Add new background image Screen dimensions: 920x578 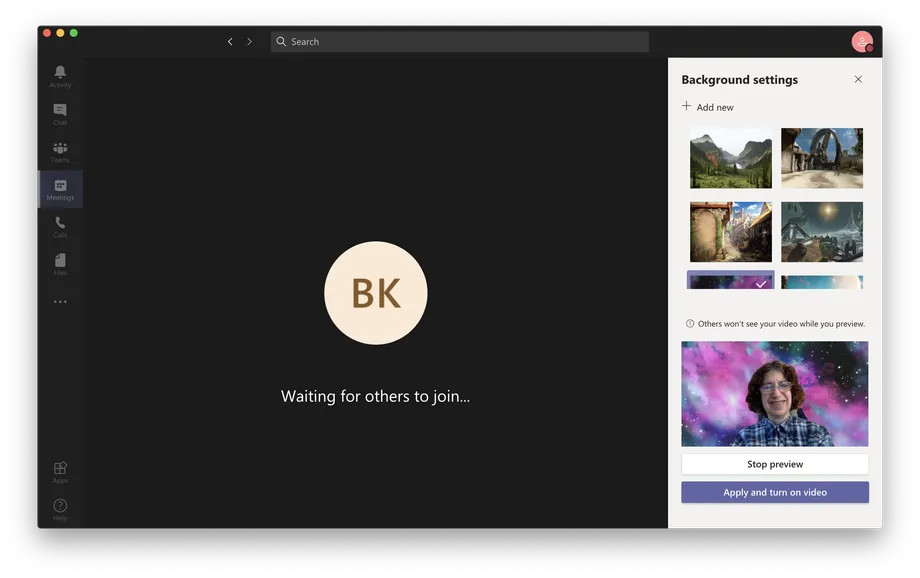(x=708, y=107)
